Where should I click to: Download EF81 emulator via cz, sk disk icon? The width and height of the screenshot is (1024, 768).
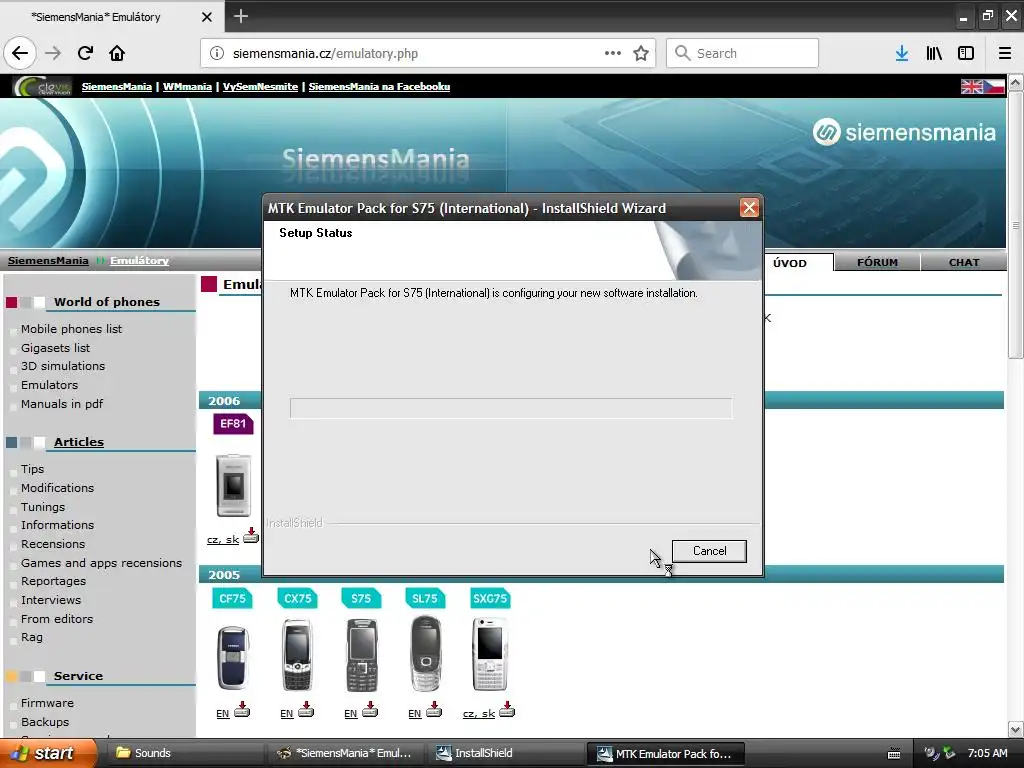click(x=251, y=536)
